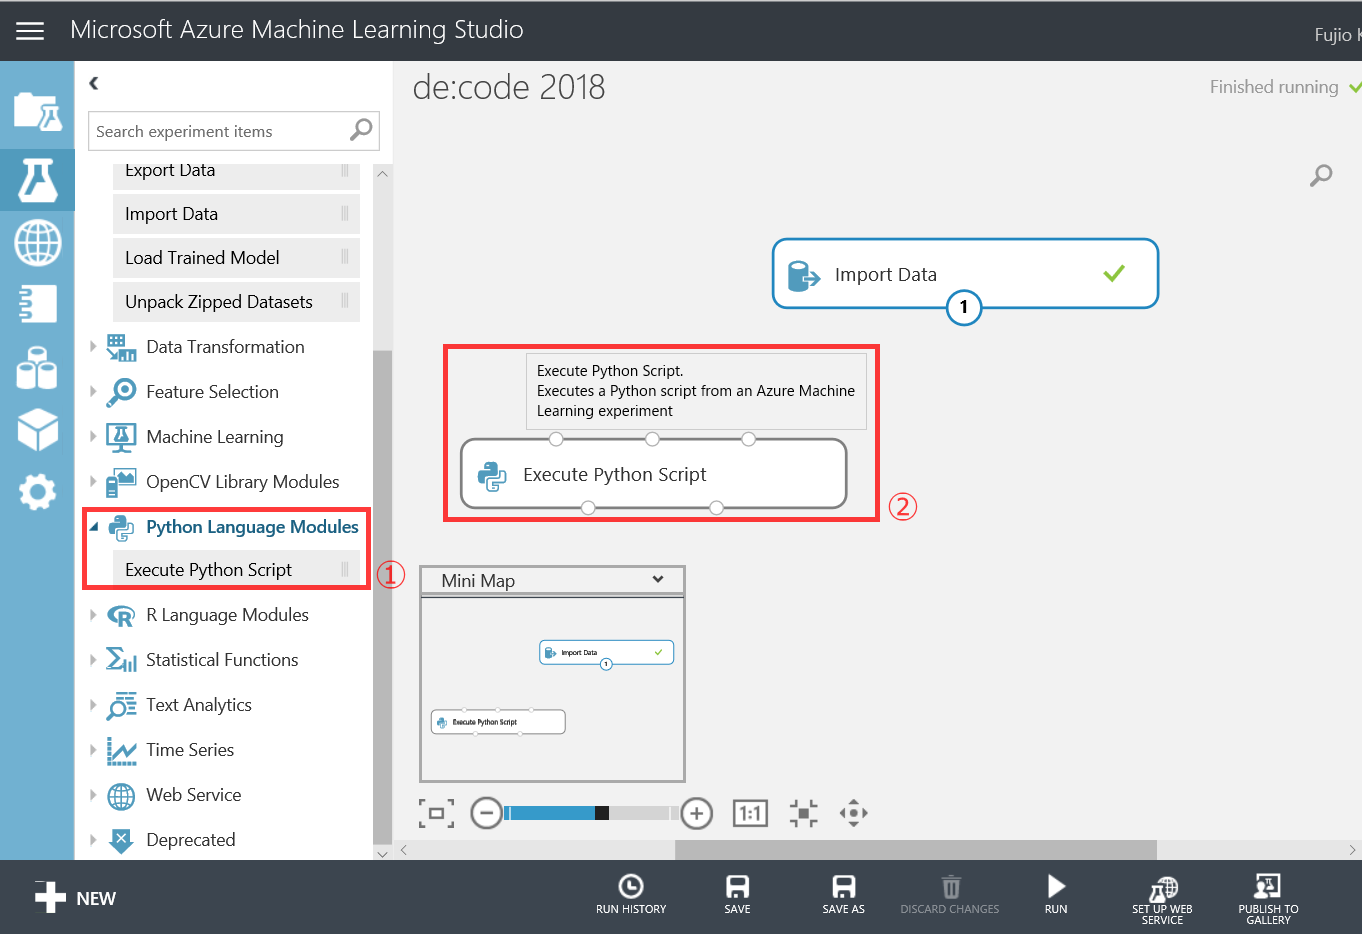Click the de:code 2018 experiment title
Screen dimensions: 1362x934
[508, 87]
